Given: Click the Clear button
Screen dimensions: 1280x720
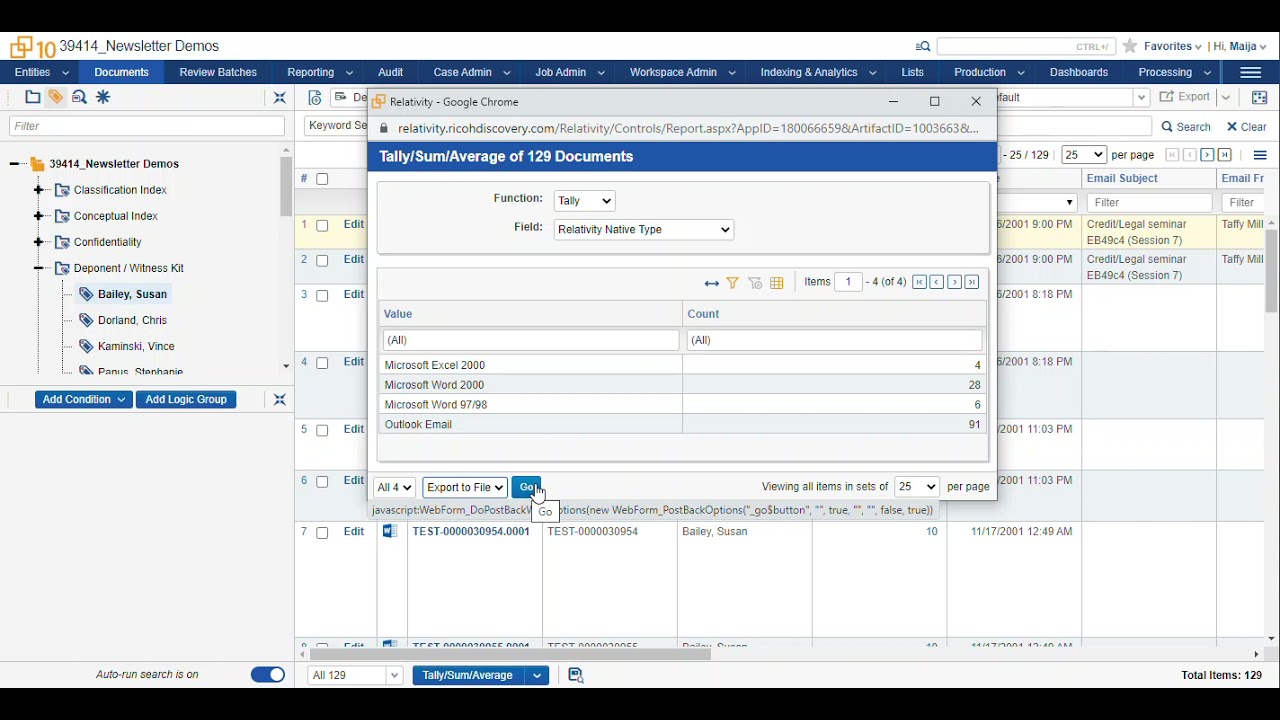Looking at the screenshot, I should pyautogui.click(x=1247, y=127).
